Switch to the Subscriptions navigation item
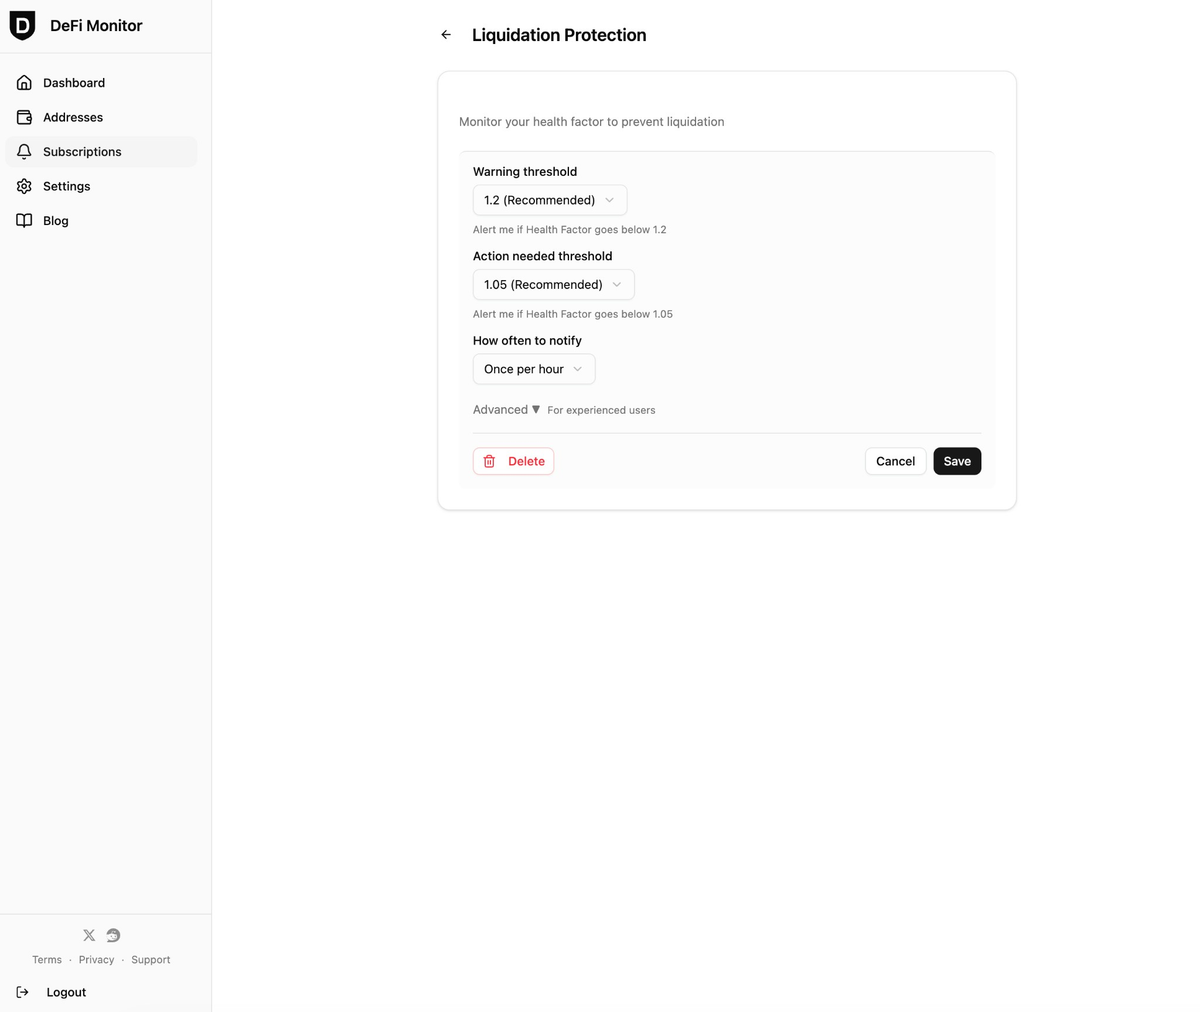 click(82, 151)
